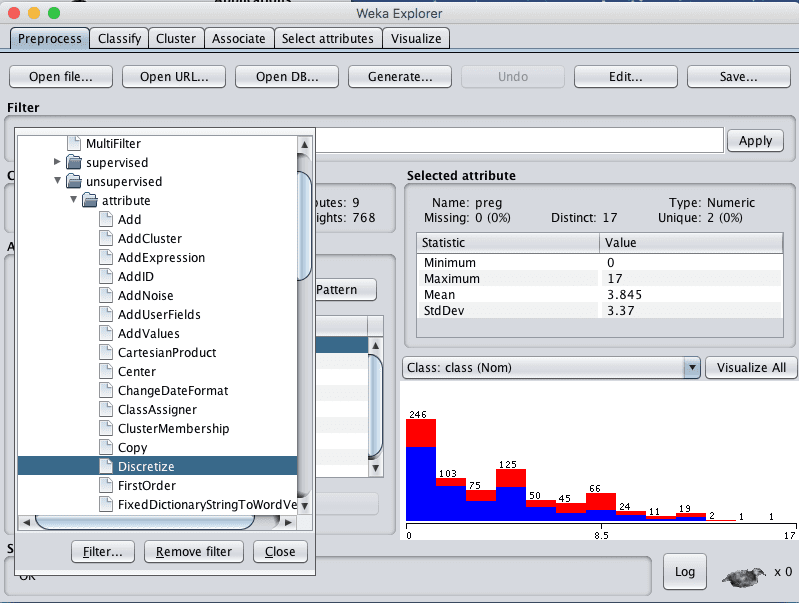Click the attribute folder icon
This screenshot has height=603, width=799.
[x=90, y=200]
